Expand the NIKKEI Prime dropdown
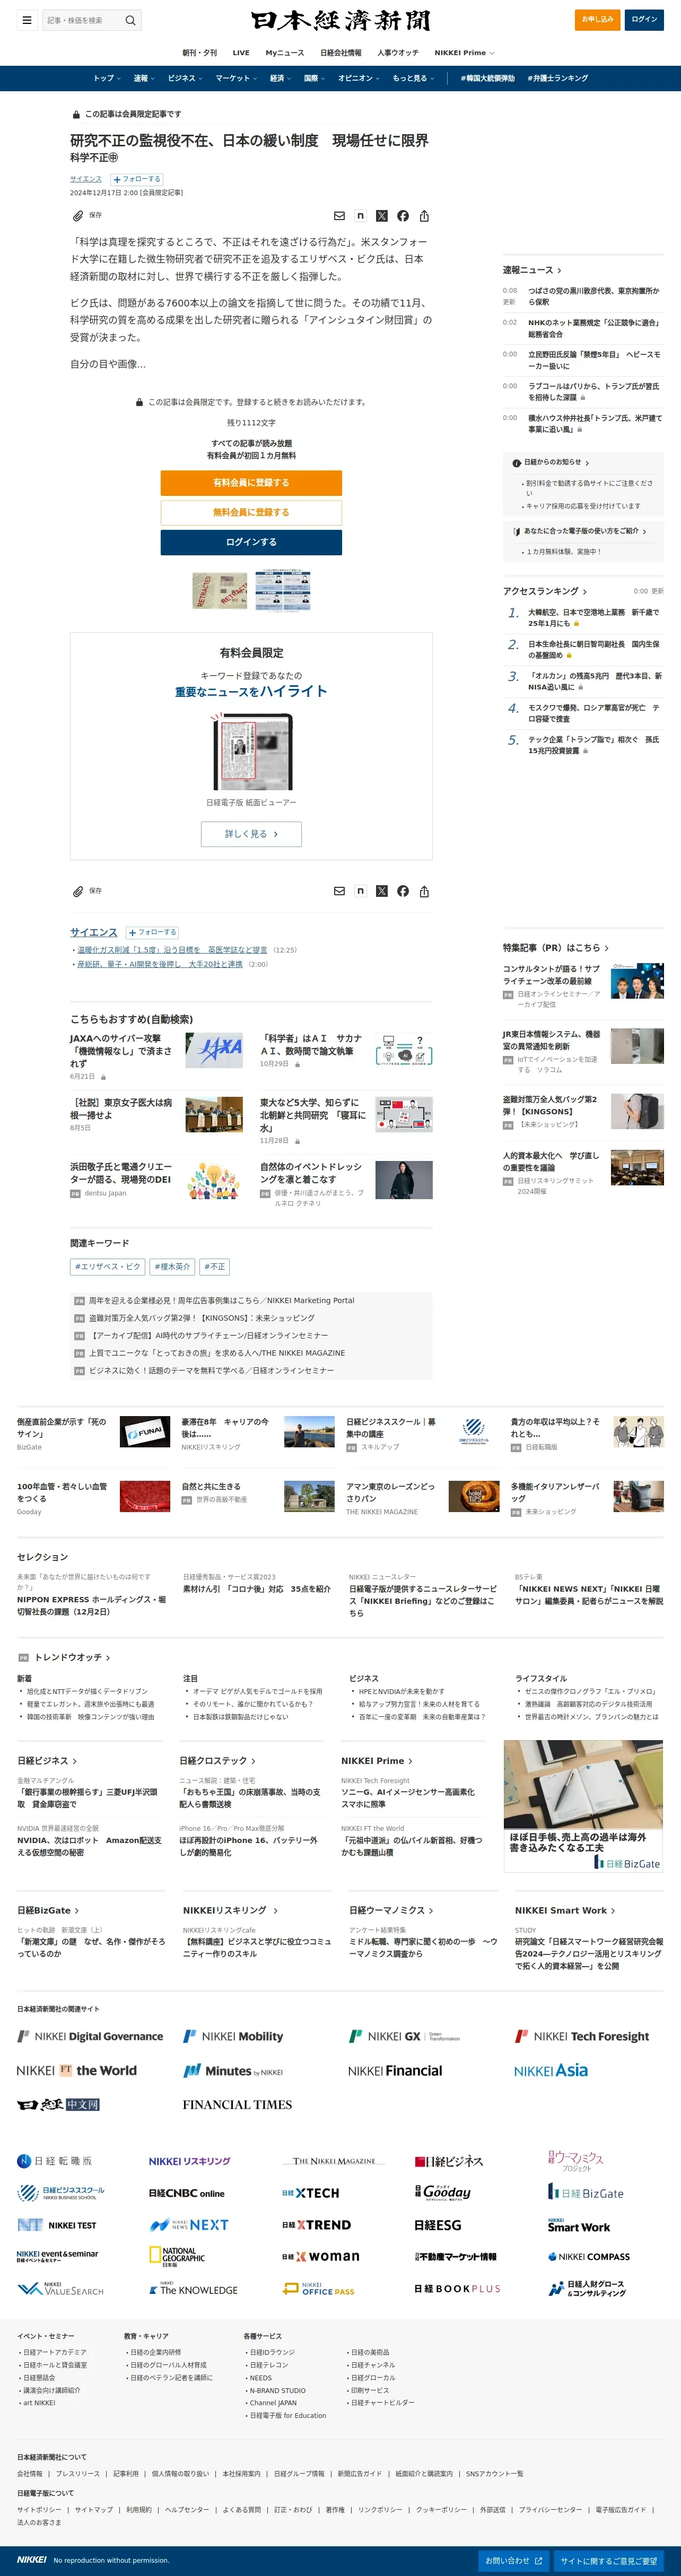 tap(464, 53)
